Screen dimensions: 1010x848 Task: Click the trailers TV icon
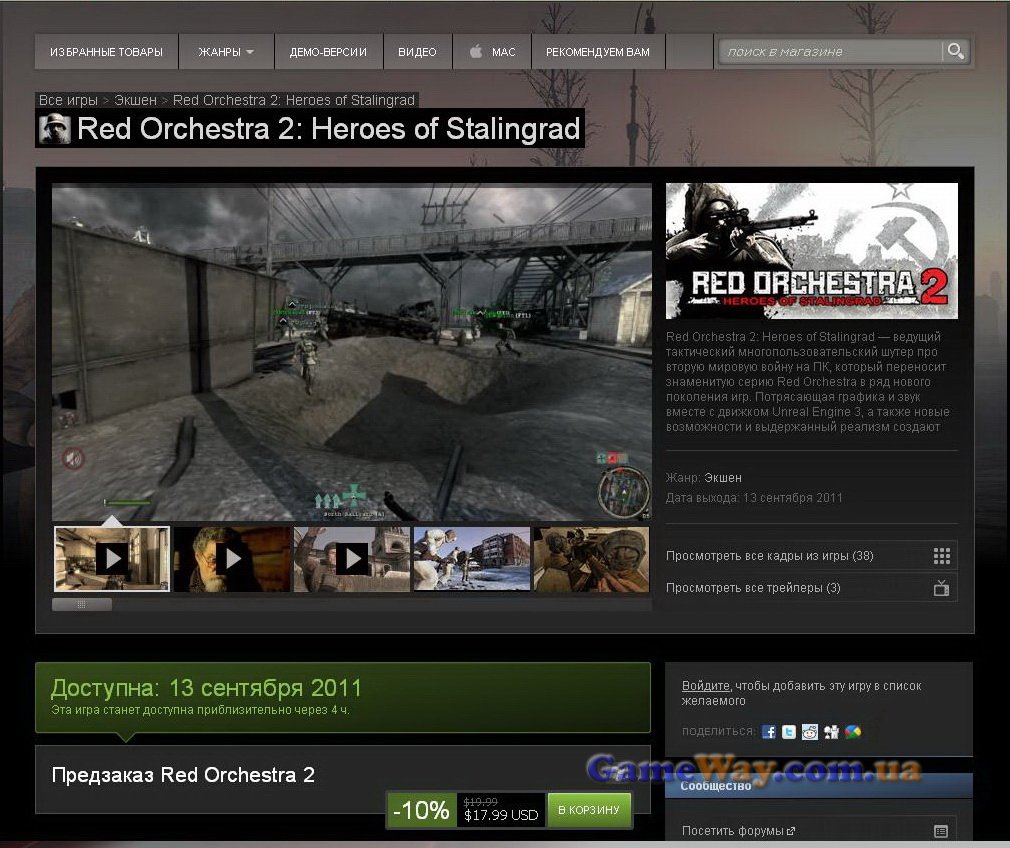pyautogui.click(x=940, y=588)
